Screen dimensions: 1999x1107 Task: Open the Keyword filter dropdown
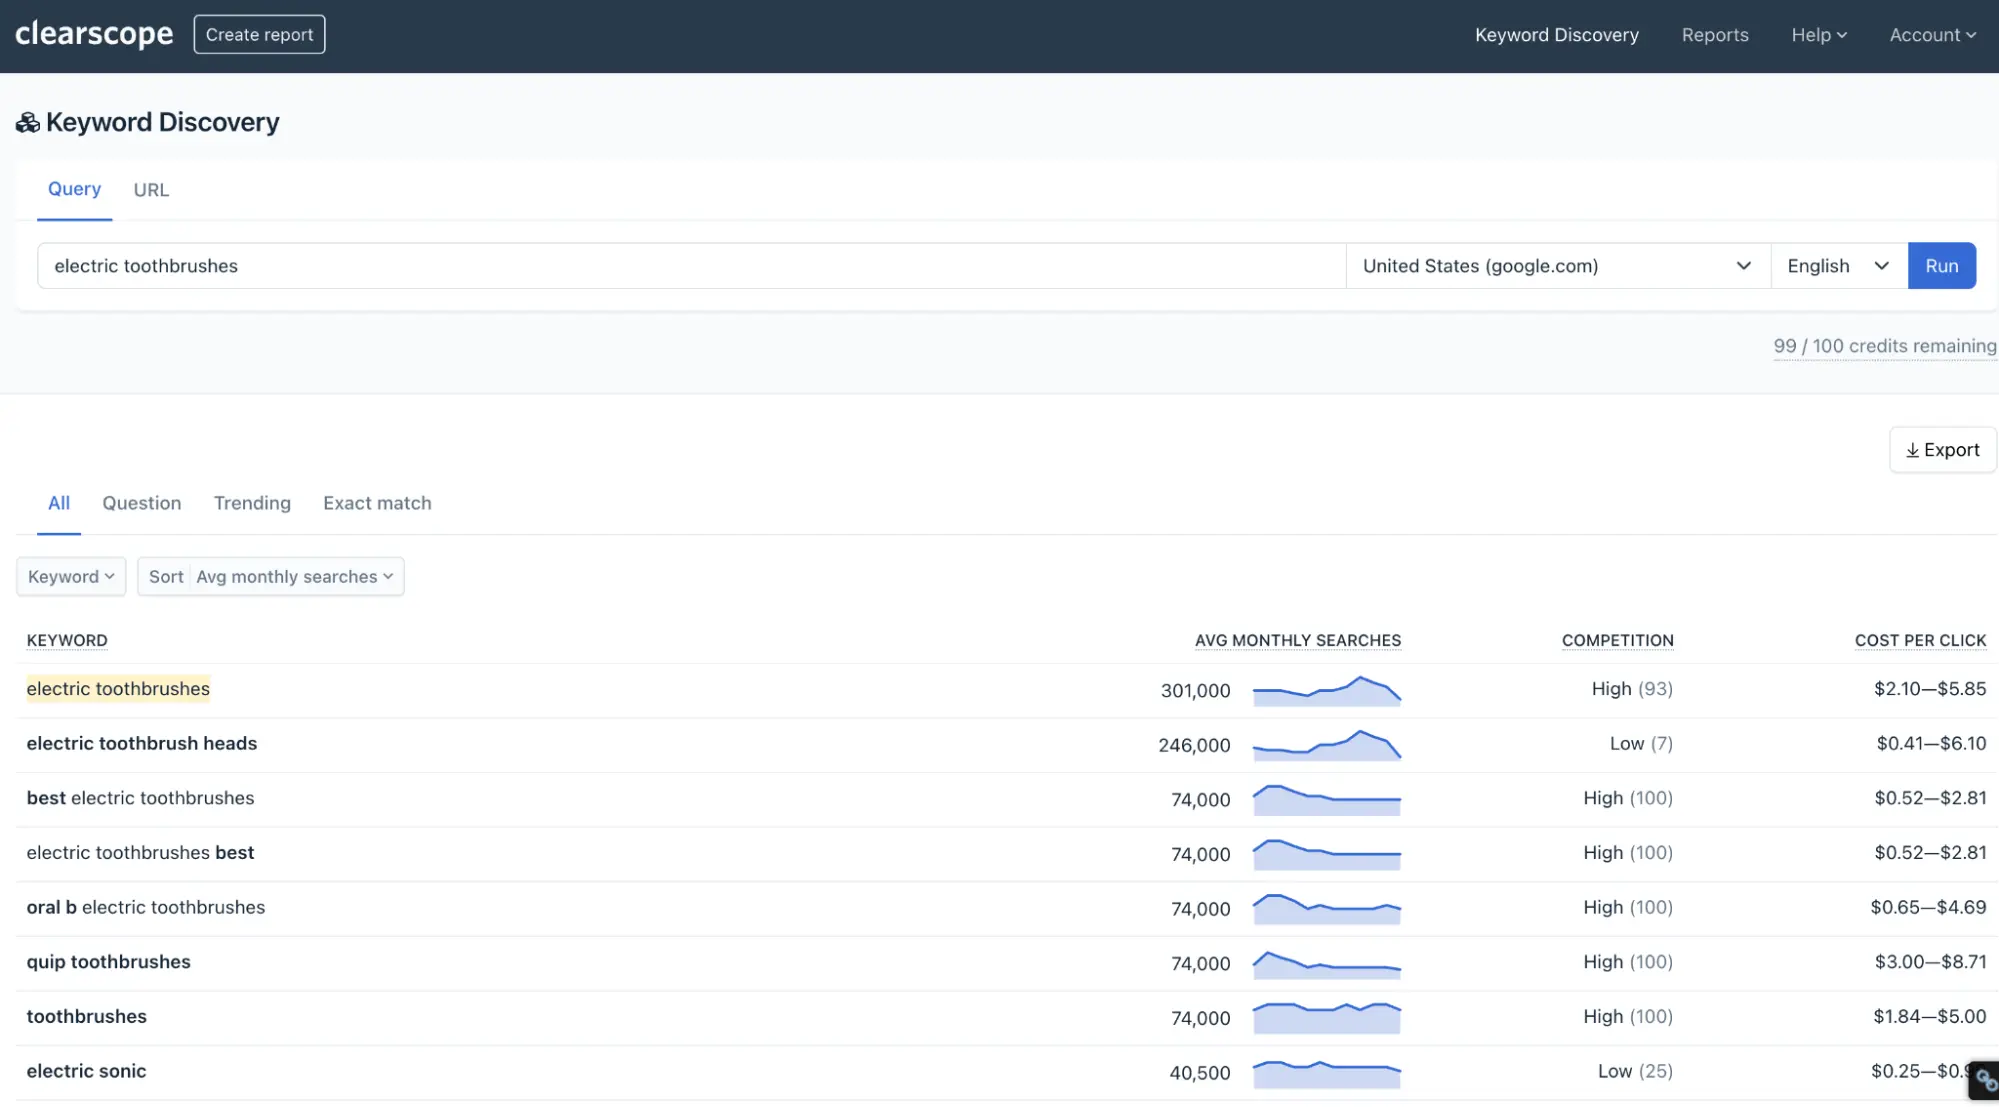[71, 577]
